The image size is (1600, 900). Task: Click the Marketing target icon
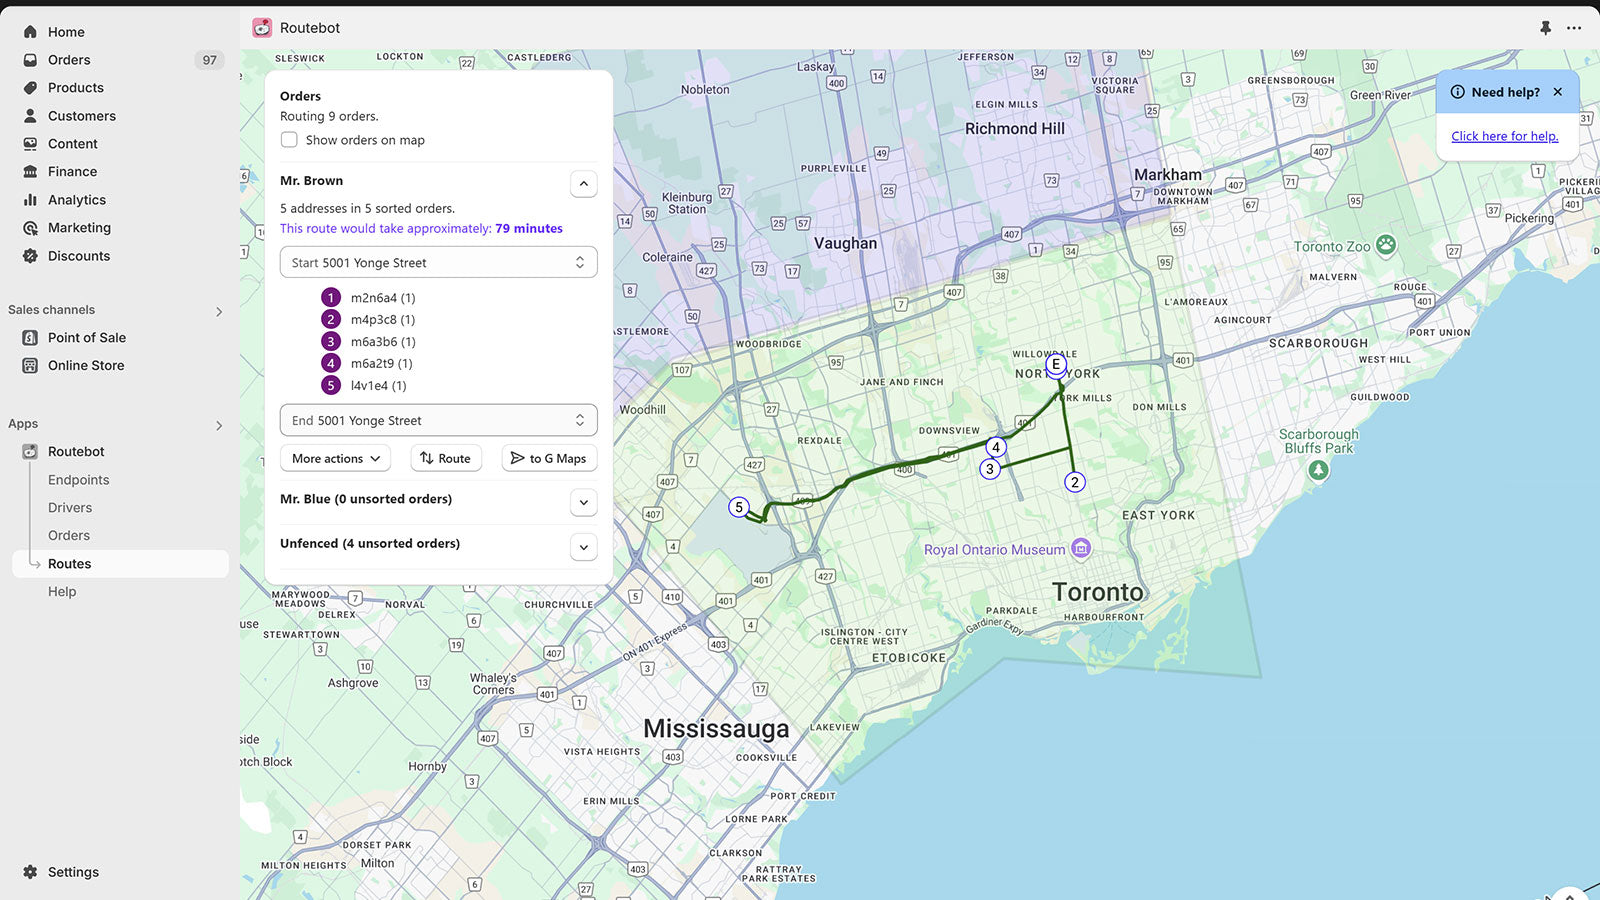30,228
